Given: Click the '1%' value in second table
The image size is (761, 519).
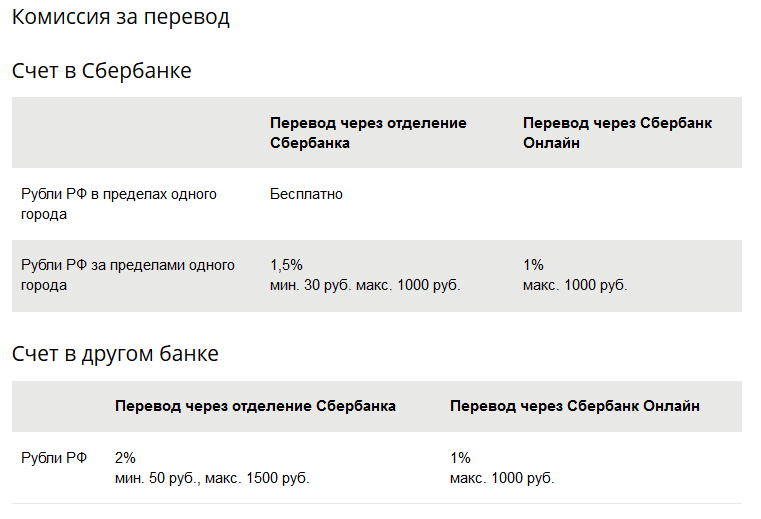Looking at the screenshot, I should coord(460,458).
